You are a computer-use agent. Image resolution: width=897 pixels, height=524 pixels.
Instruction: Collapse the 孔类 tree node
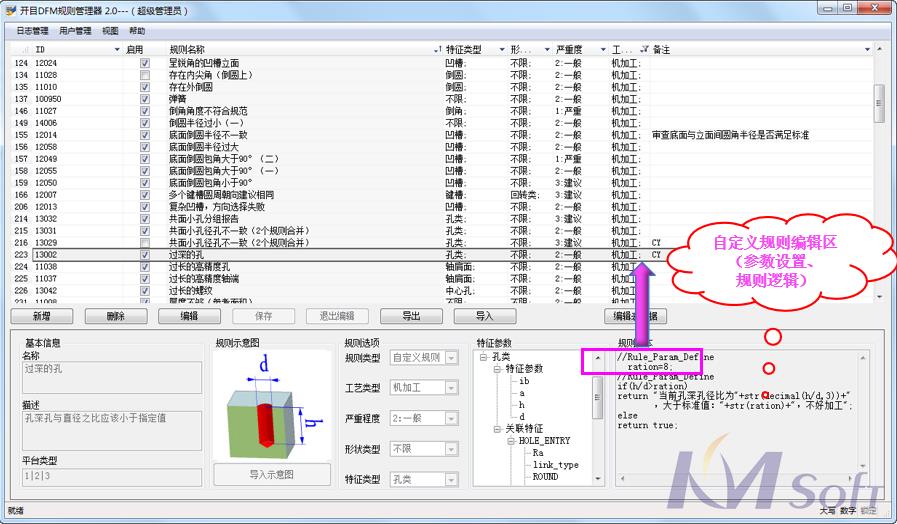pos(484,357)
